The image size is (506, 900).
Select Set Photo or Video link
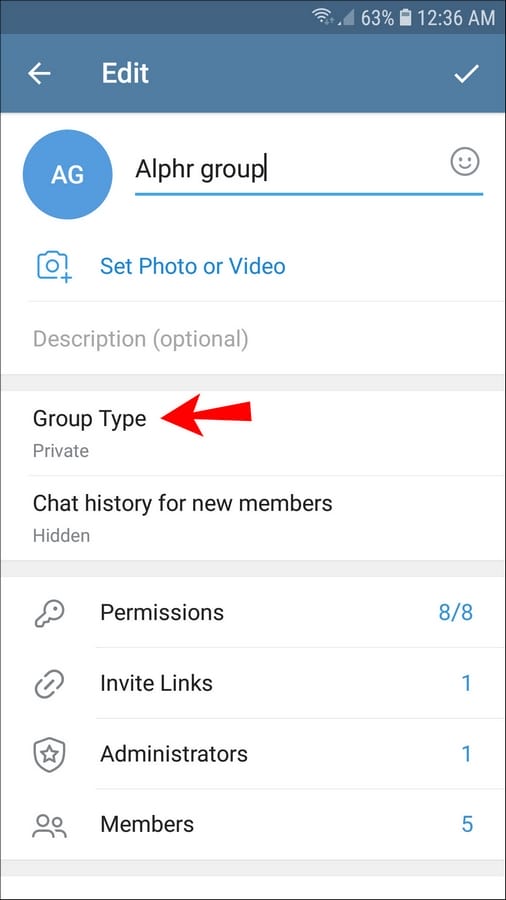coord(193,266)
